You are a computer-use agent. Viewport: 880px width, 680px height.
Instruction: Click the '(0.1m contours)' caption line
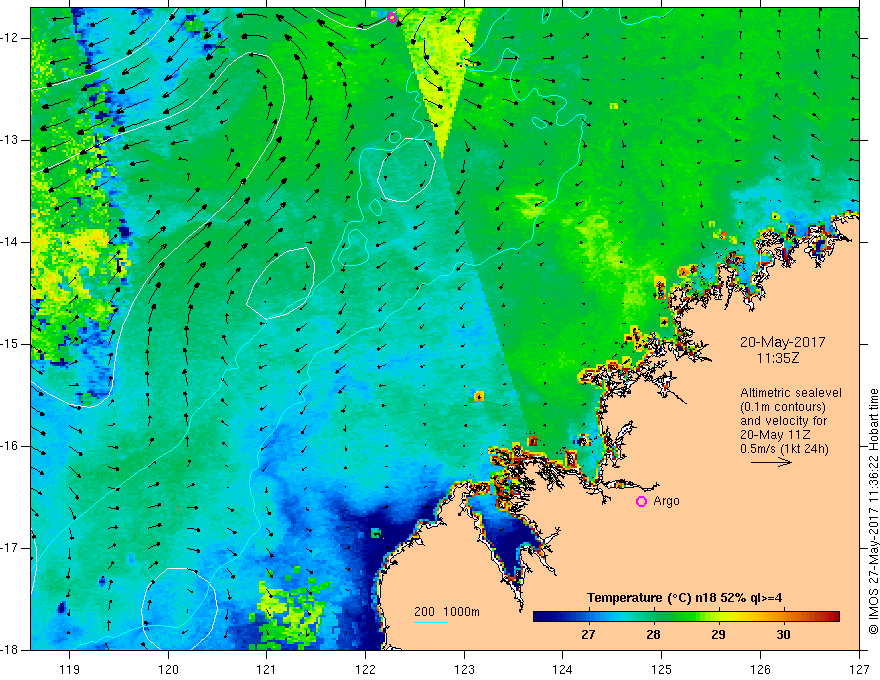(x=783, y=407)
